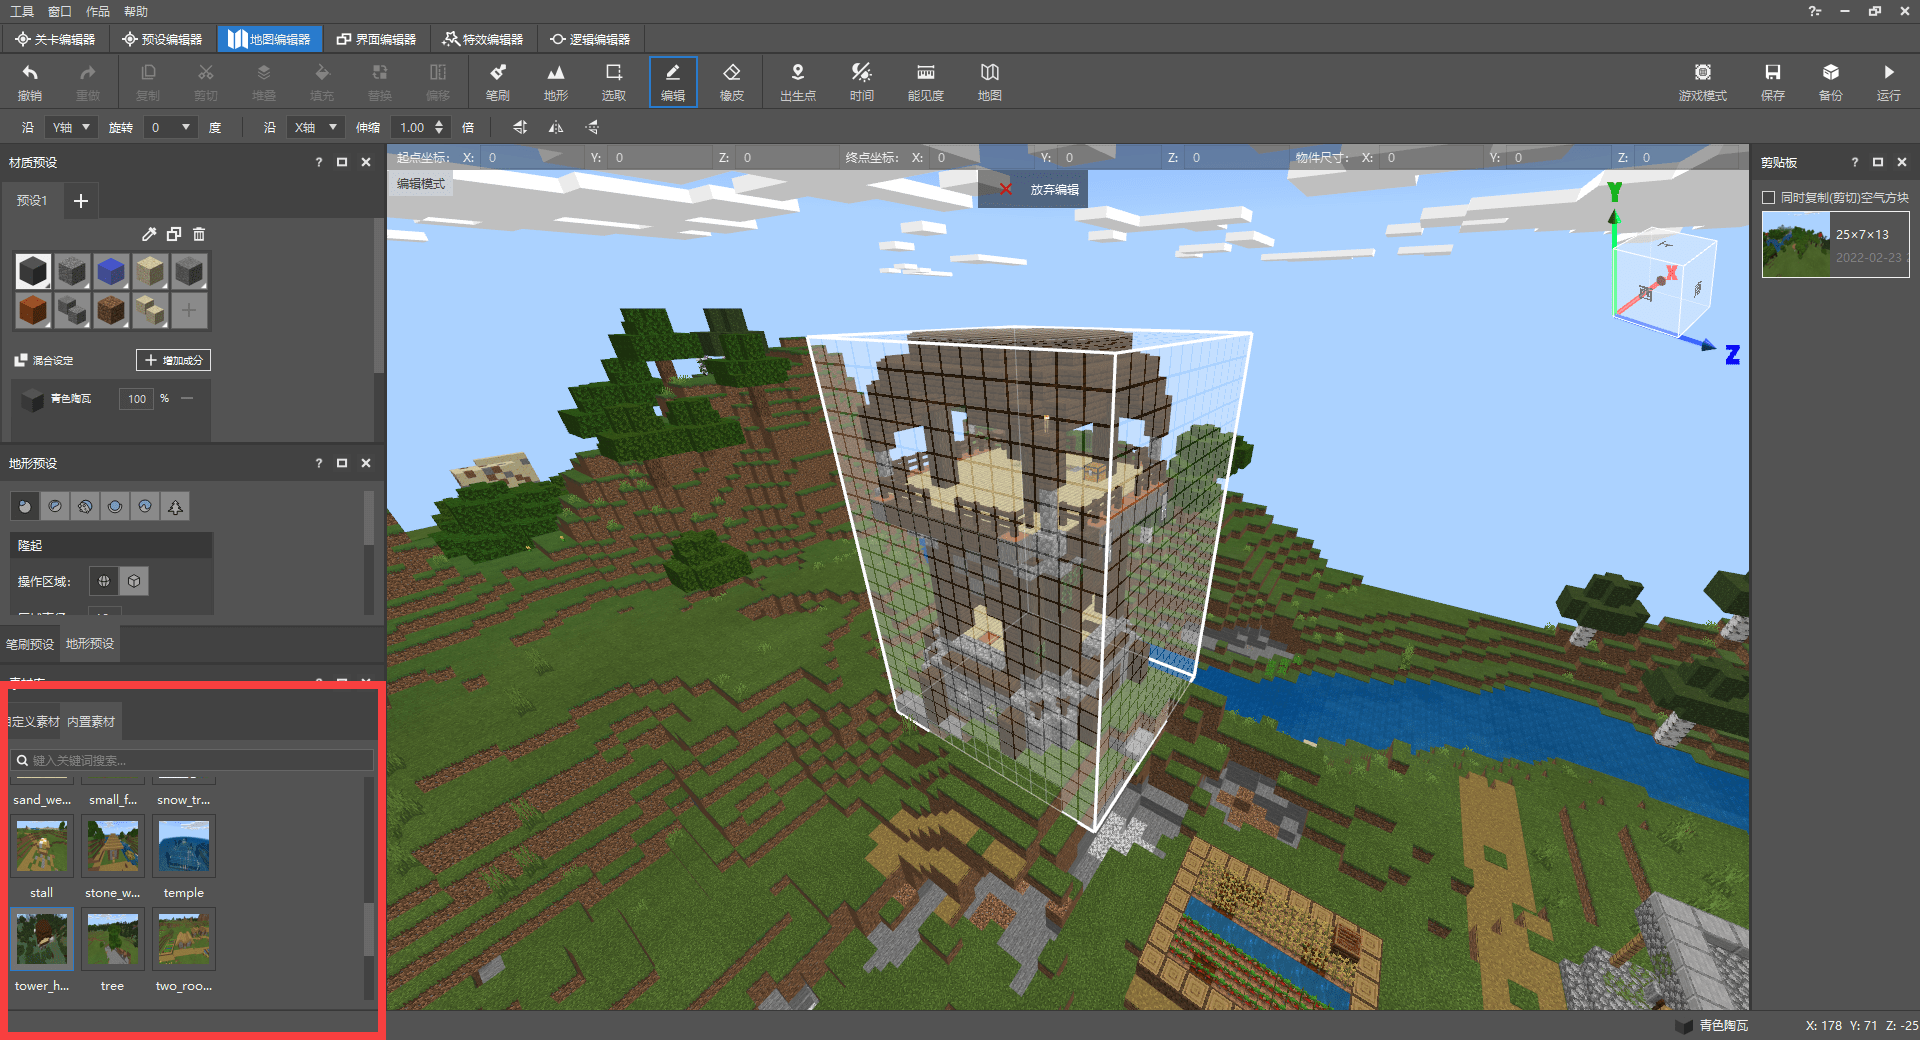Viewport: 1920px width, 1040px height.
Task: Choose the cube 操作区域 option
Action: click(x=134, y=581)
